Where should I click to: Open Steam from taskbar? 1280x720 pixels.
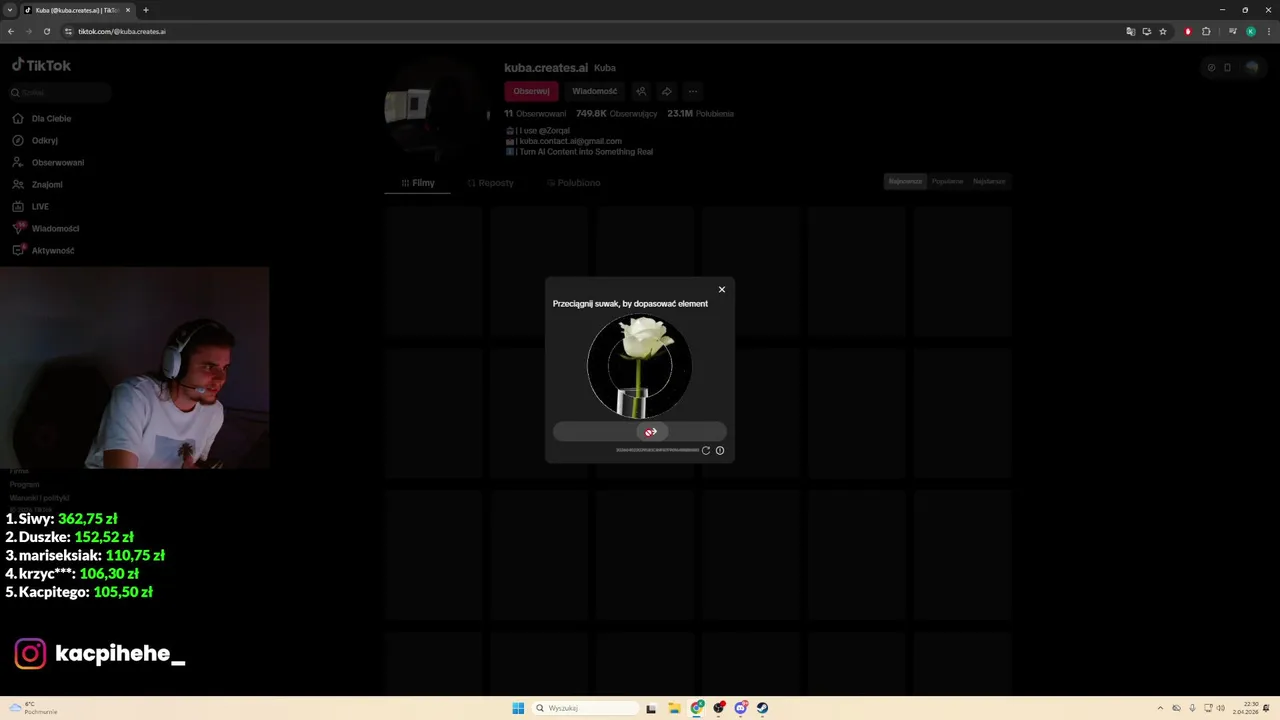(762, 708)
